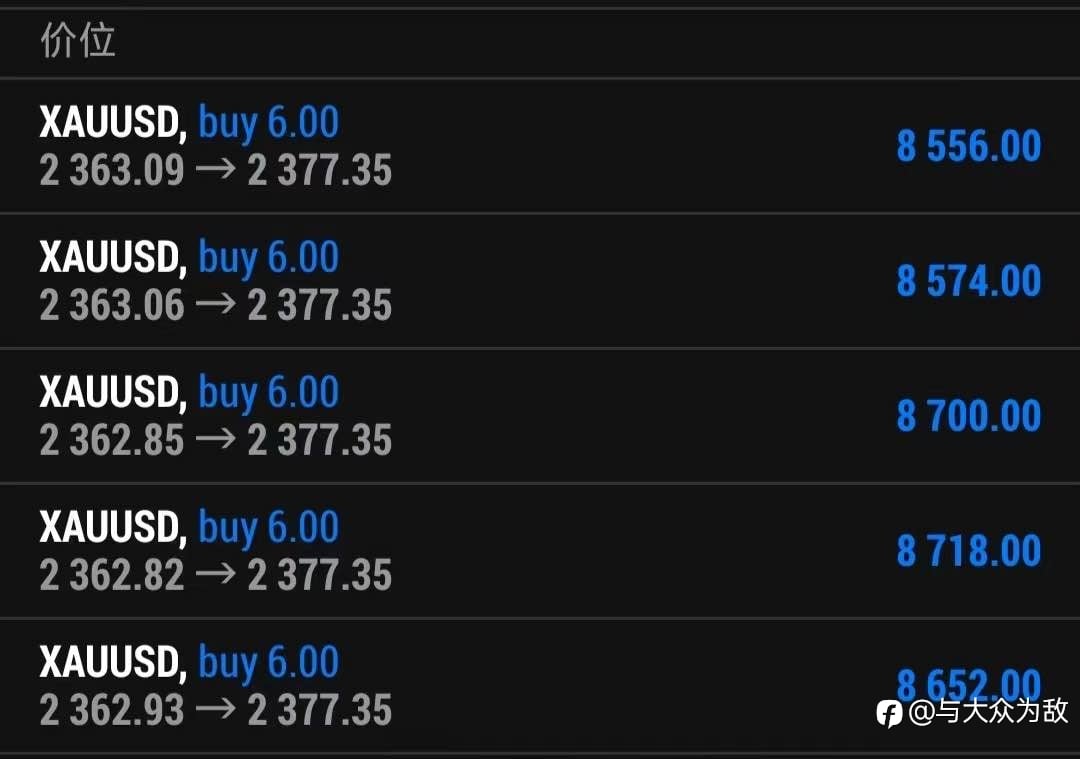Open the XAUUSD trade entered at 2 362.82
1080x759 pixels.
(x=540, y=551)
